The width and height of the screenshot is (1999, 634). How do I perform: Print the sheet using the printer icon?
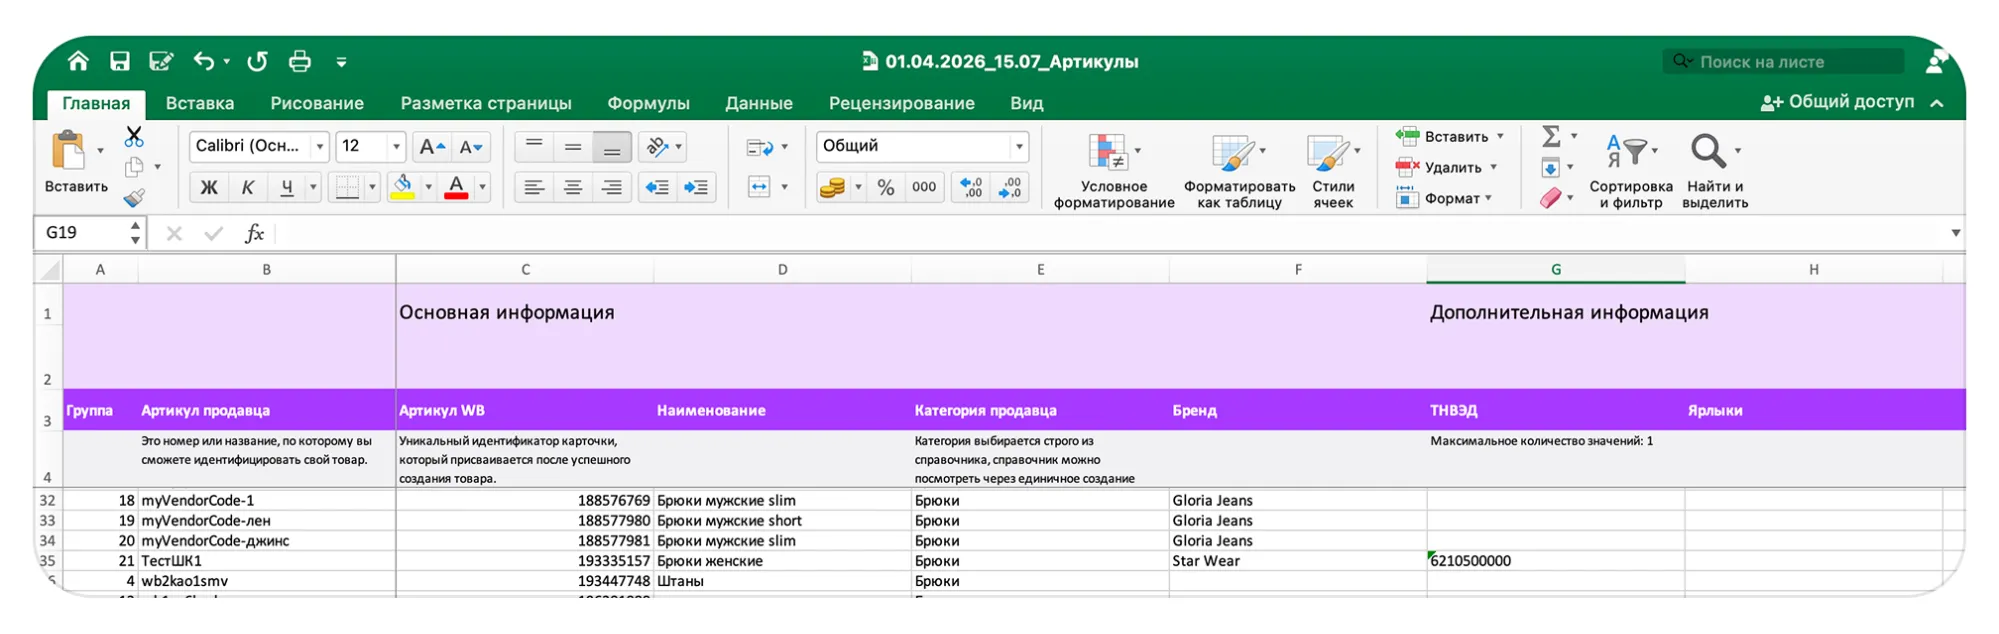(x=299, y=61)
